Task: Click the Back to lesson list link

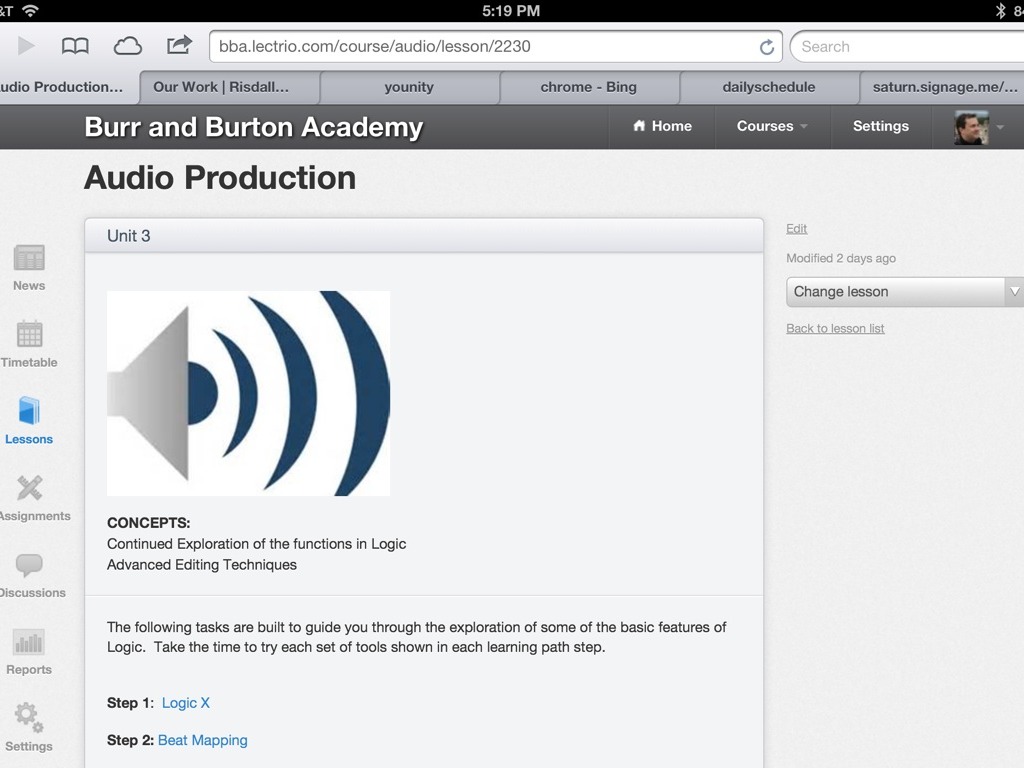Action: (835, 328)
